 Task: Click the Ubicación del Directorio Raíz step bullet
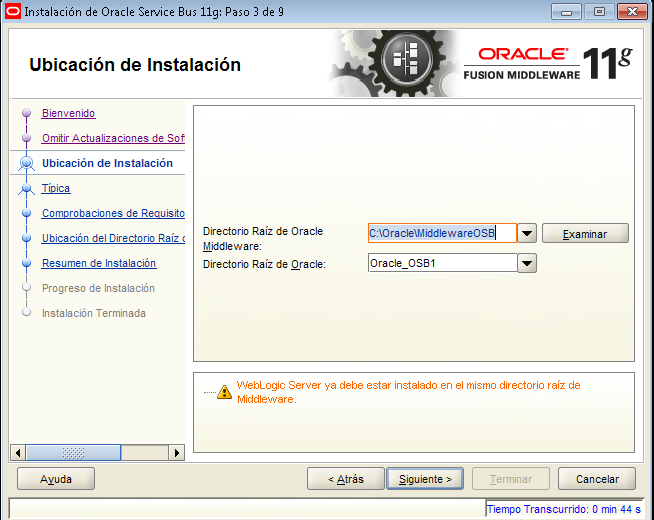(27, 238)
